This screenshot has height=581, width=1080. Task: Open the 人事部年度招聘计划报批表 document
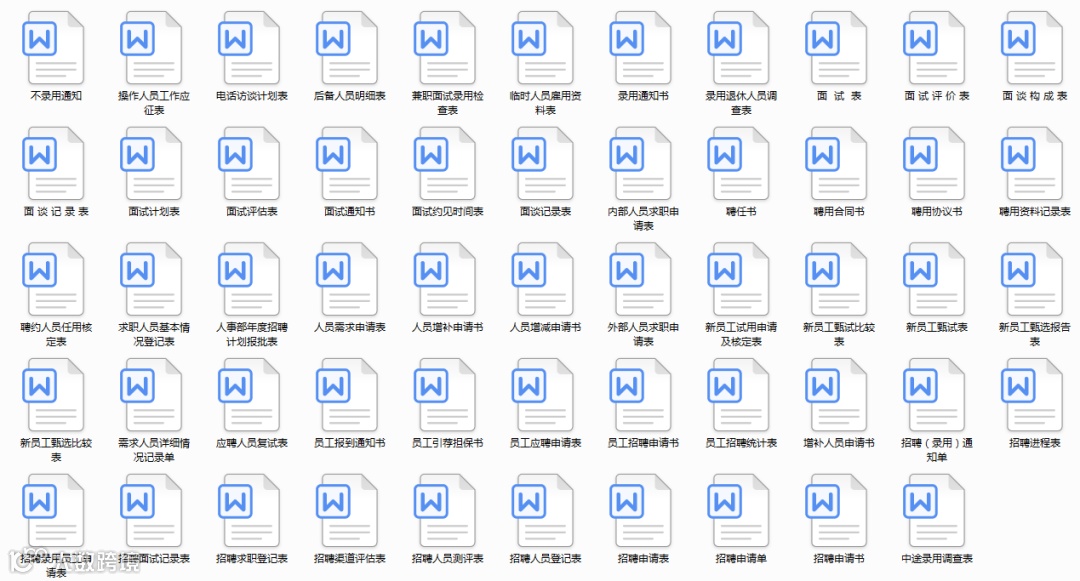click(251, 280)
